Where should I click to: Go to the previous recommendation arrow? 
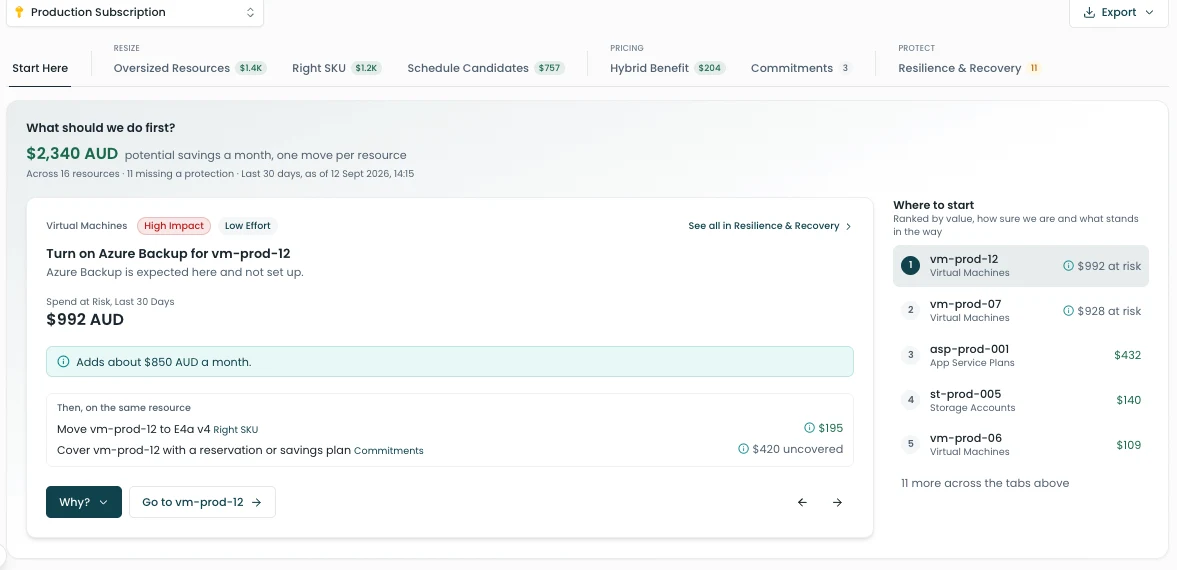tap(802, 502)
